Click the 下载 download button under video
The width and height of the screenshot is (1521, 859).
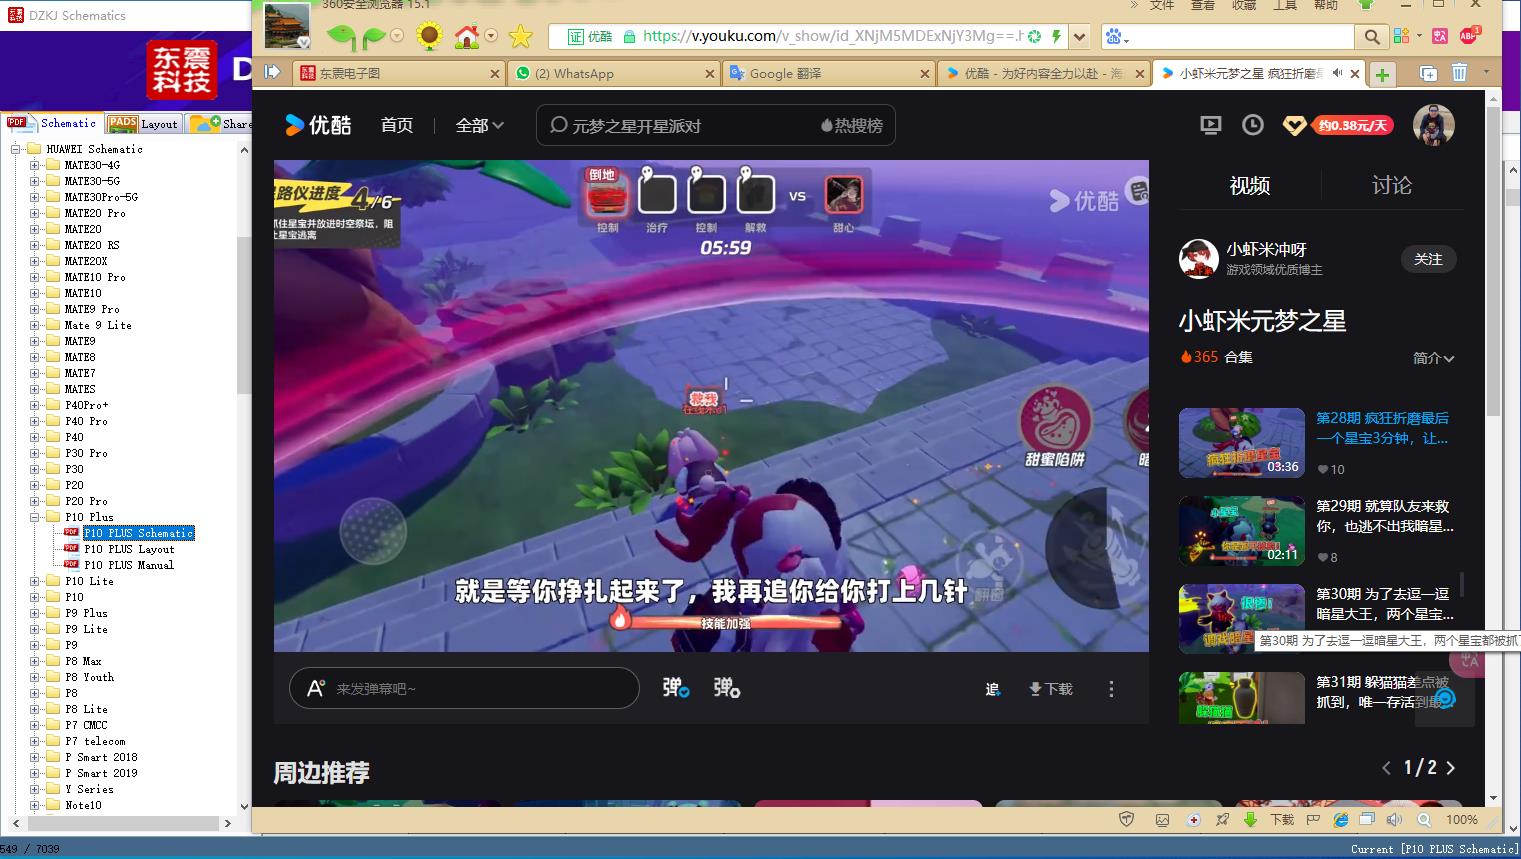point(1051,689)
